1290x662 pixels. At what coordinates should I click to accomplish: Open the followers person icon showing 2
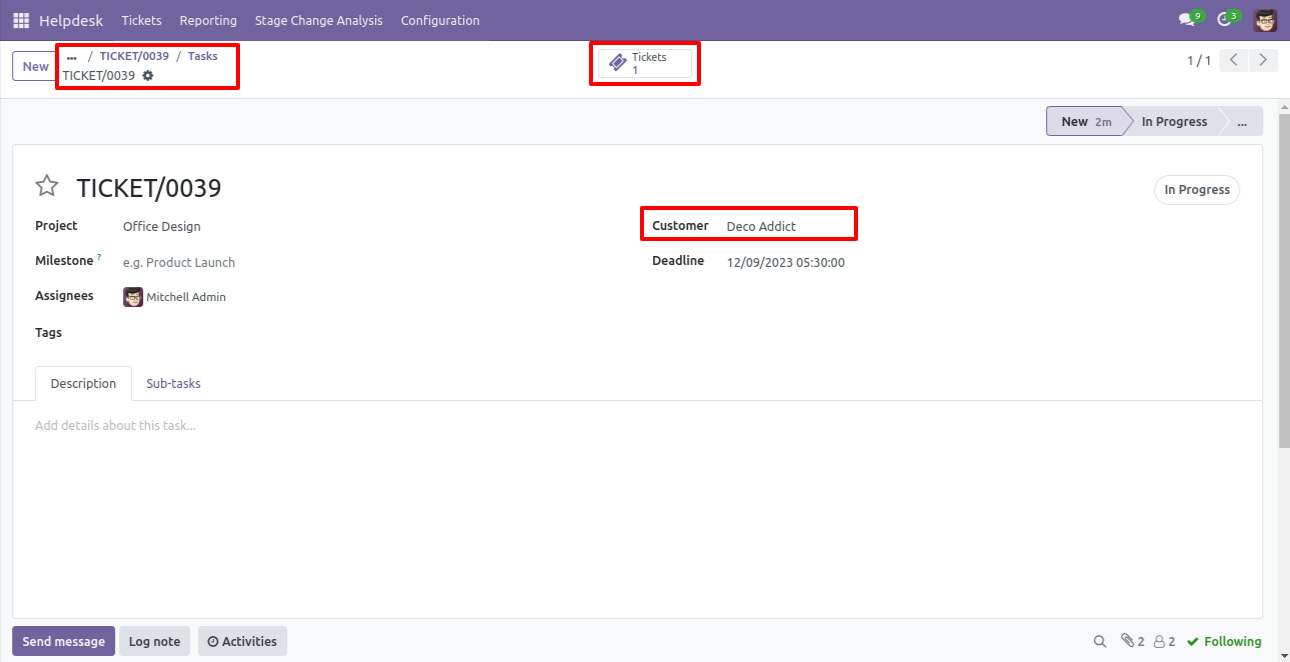coord(1164,642)
